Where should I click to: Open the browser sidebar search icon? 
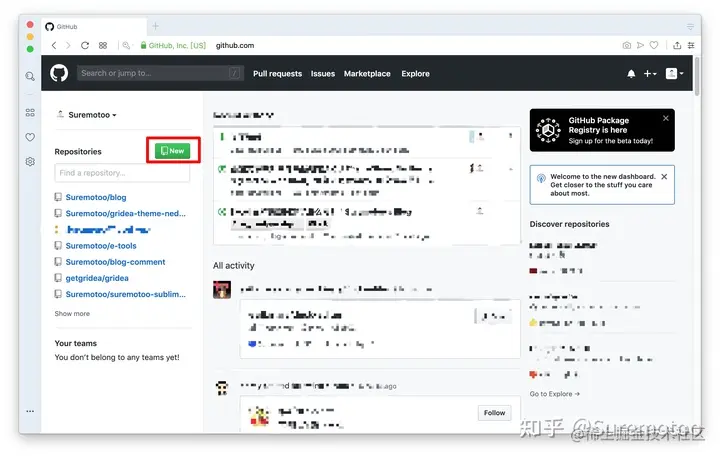30,76
